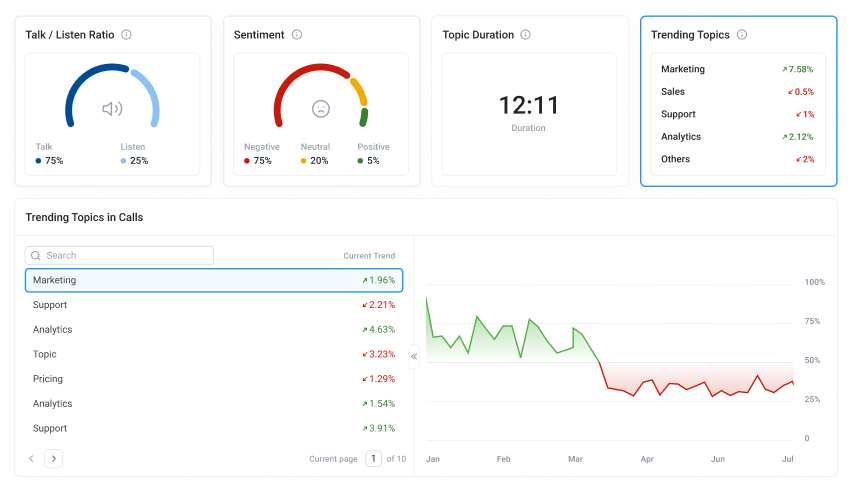
Task: Select the Pricing topic row
Action: pos(214,379)
